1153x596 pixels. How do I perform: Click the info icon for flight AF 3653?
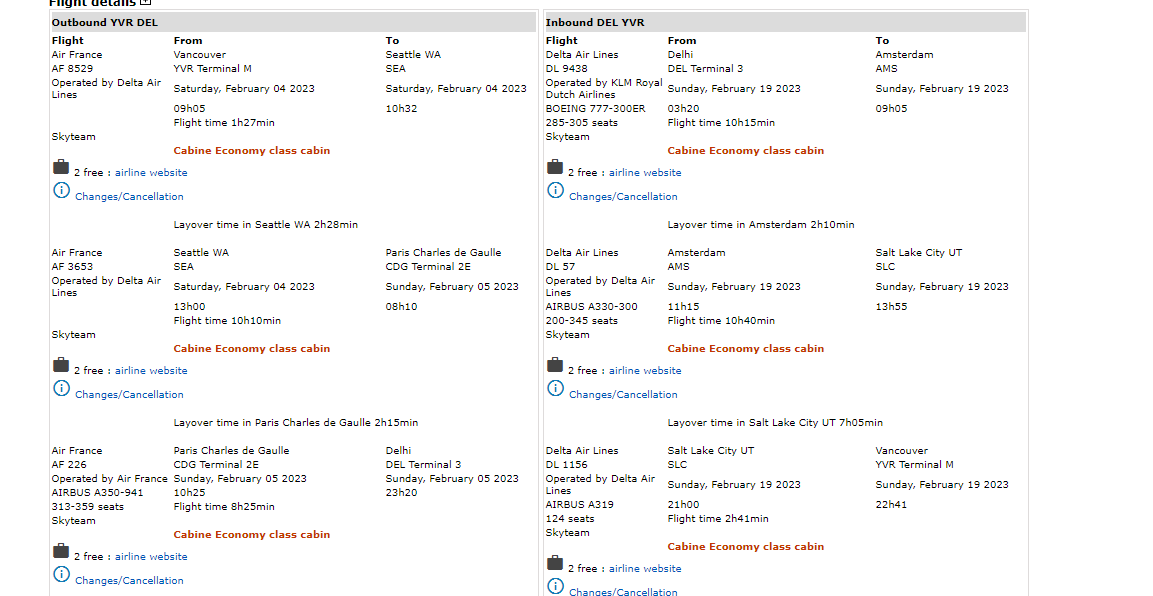point(61,388)
